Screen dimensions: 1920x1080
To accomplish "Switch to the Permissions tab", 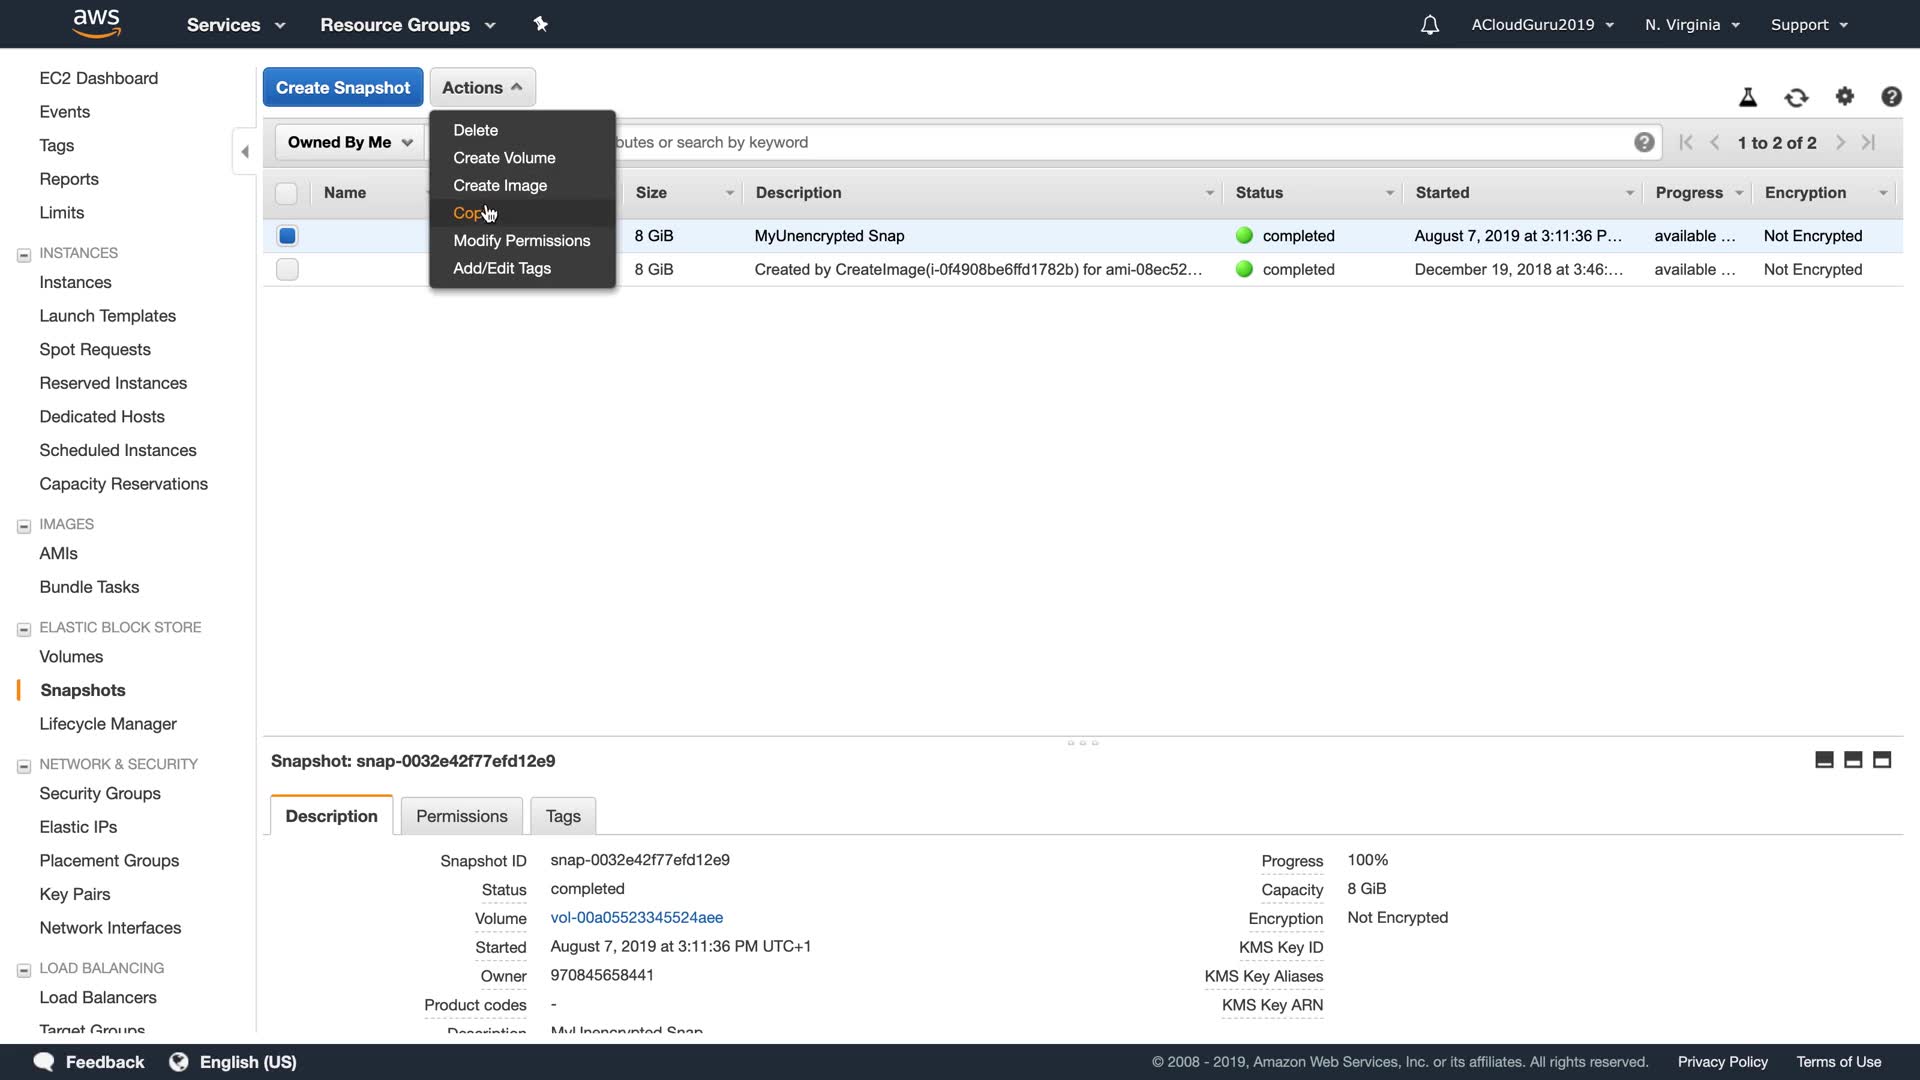I will tap(461, 816).
